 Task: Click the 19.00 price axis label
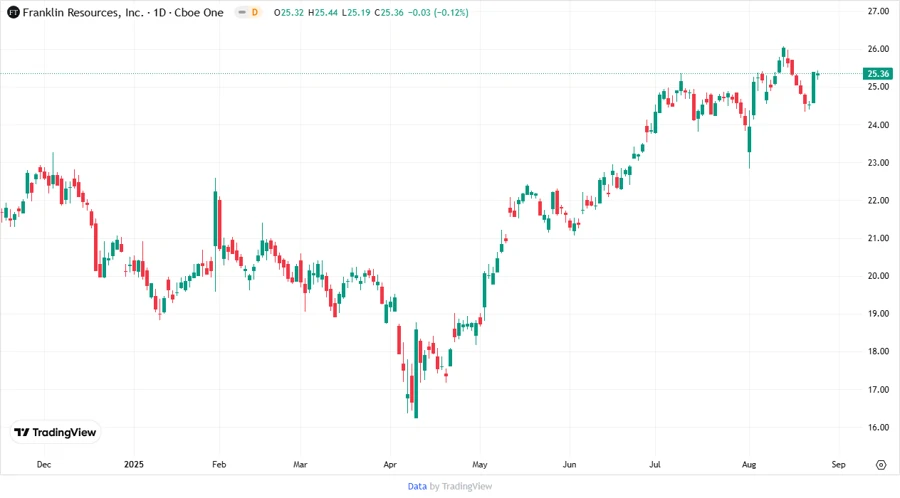878,314
